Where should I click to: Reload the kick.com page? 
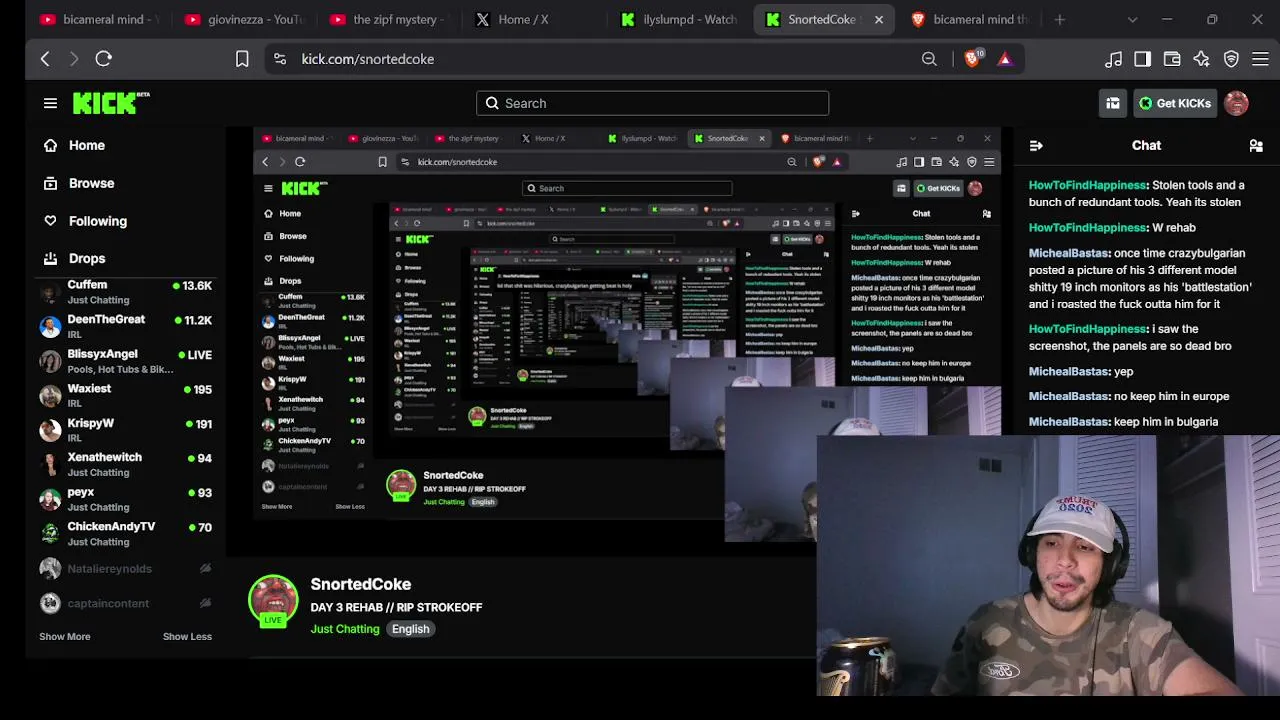(x=103, y=59)
